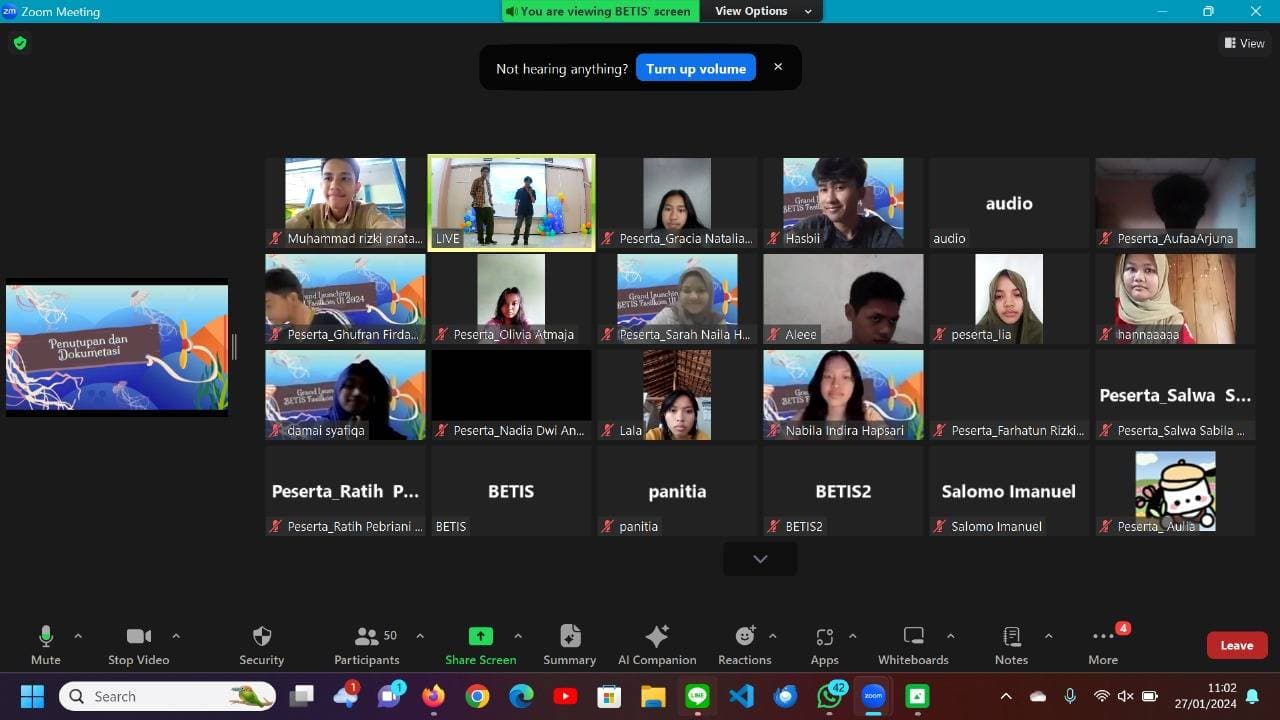
Task: Open Task View on taskbar
Action: [301, 696]
